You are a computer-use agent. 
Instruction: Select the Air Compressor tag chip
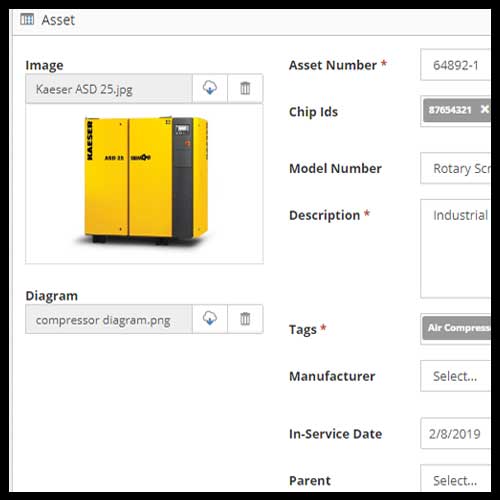tap(457, 328)
